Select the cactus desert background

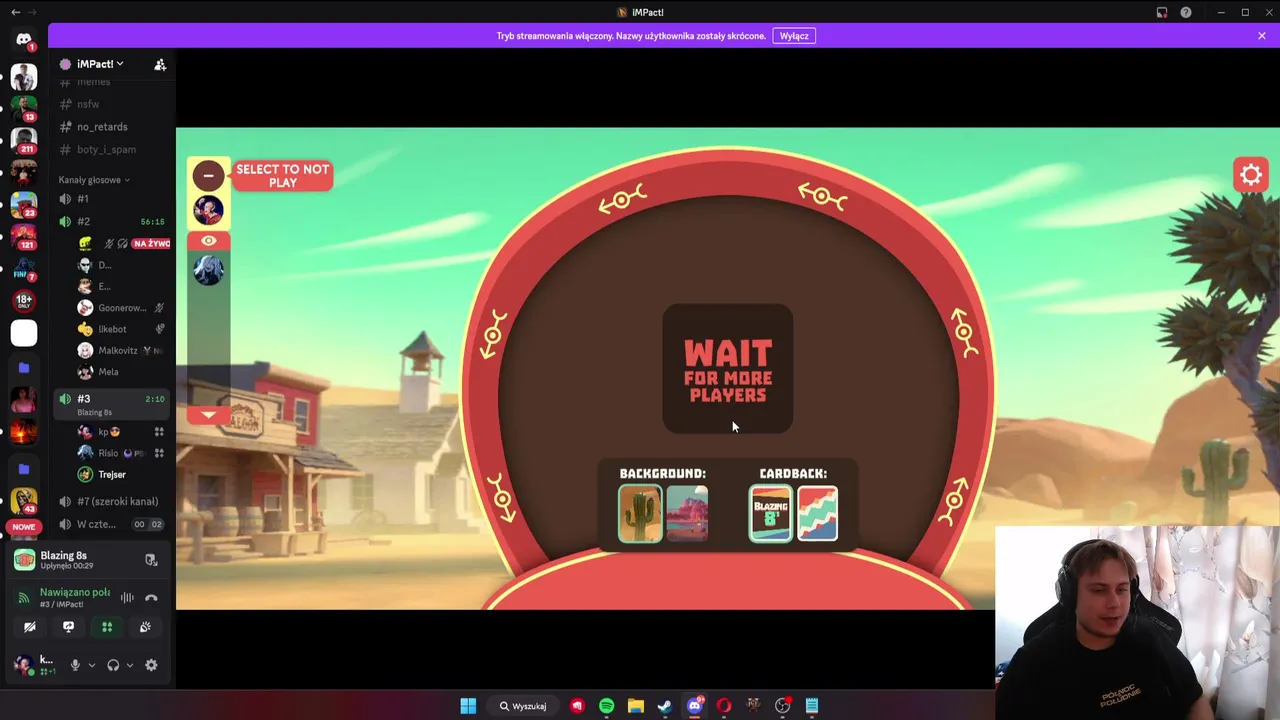[640, 514]
